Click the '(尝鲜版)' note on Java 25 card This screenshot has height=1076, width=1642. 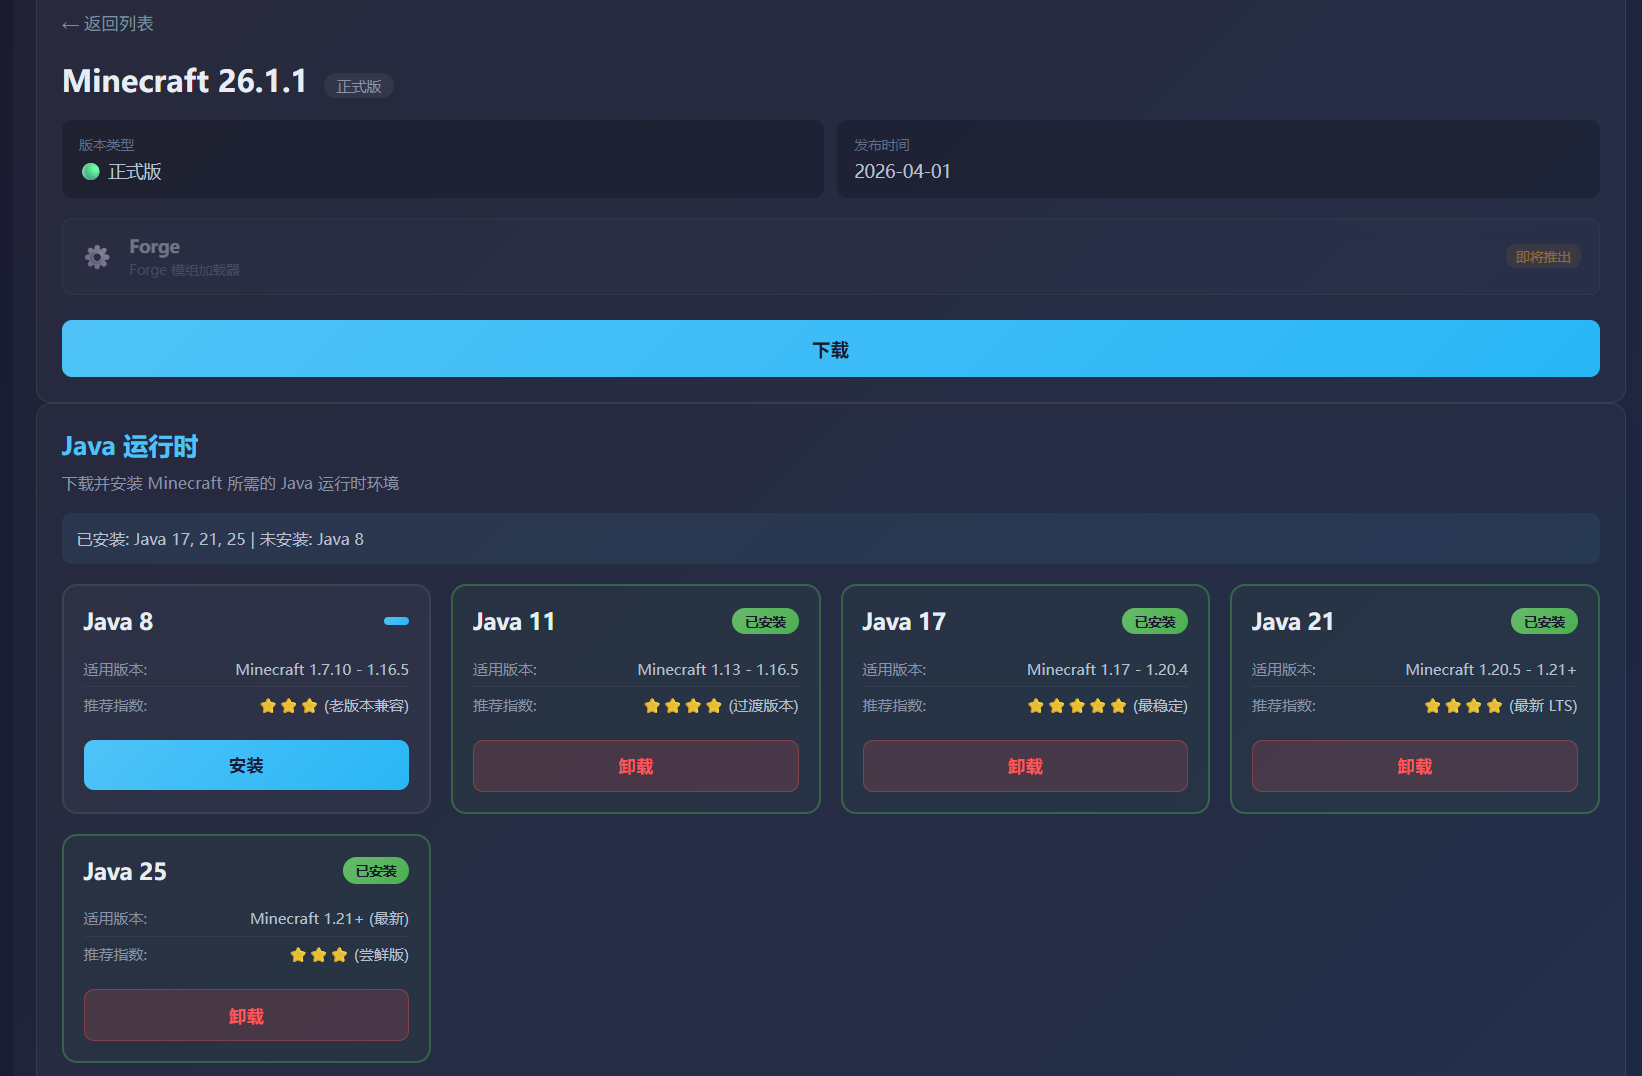381,955
